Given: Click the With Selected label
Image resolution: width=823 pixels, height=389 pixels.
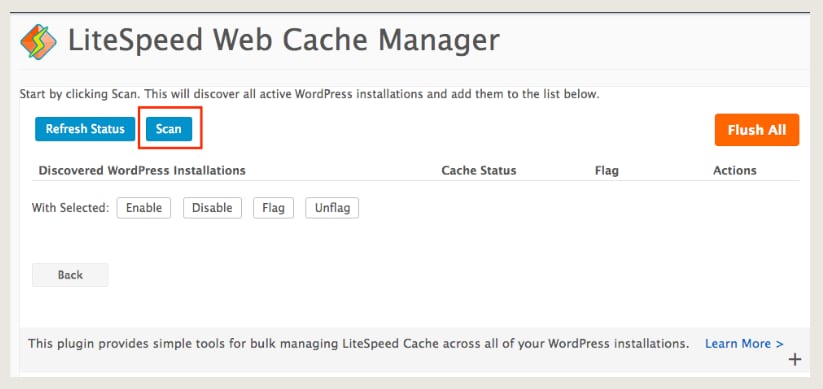Looking at the screenshot, I should coord(70,208).
